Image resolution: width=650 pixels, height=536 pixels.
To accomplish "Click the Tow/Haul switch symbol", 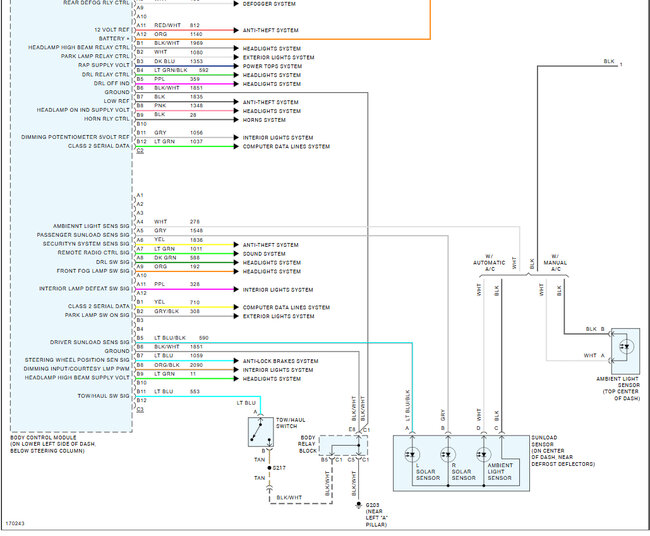I will [261, 432].
